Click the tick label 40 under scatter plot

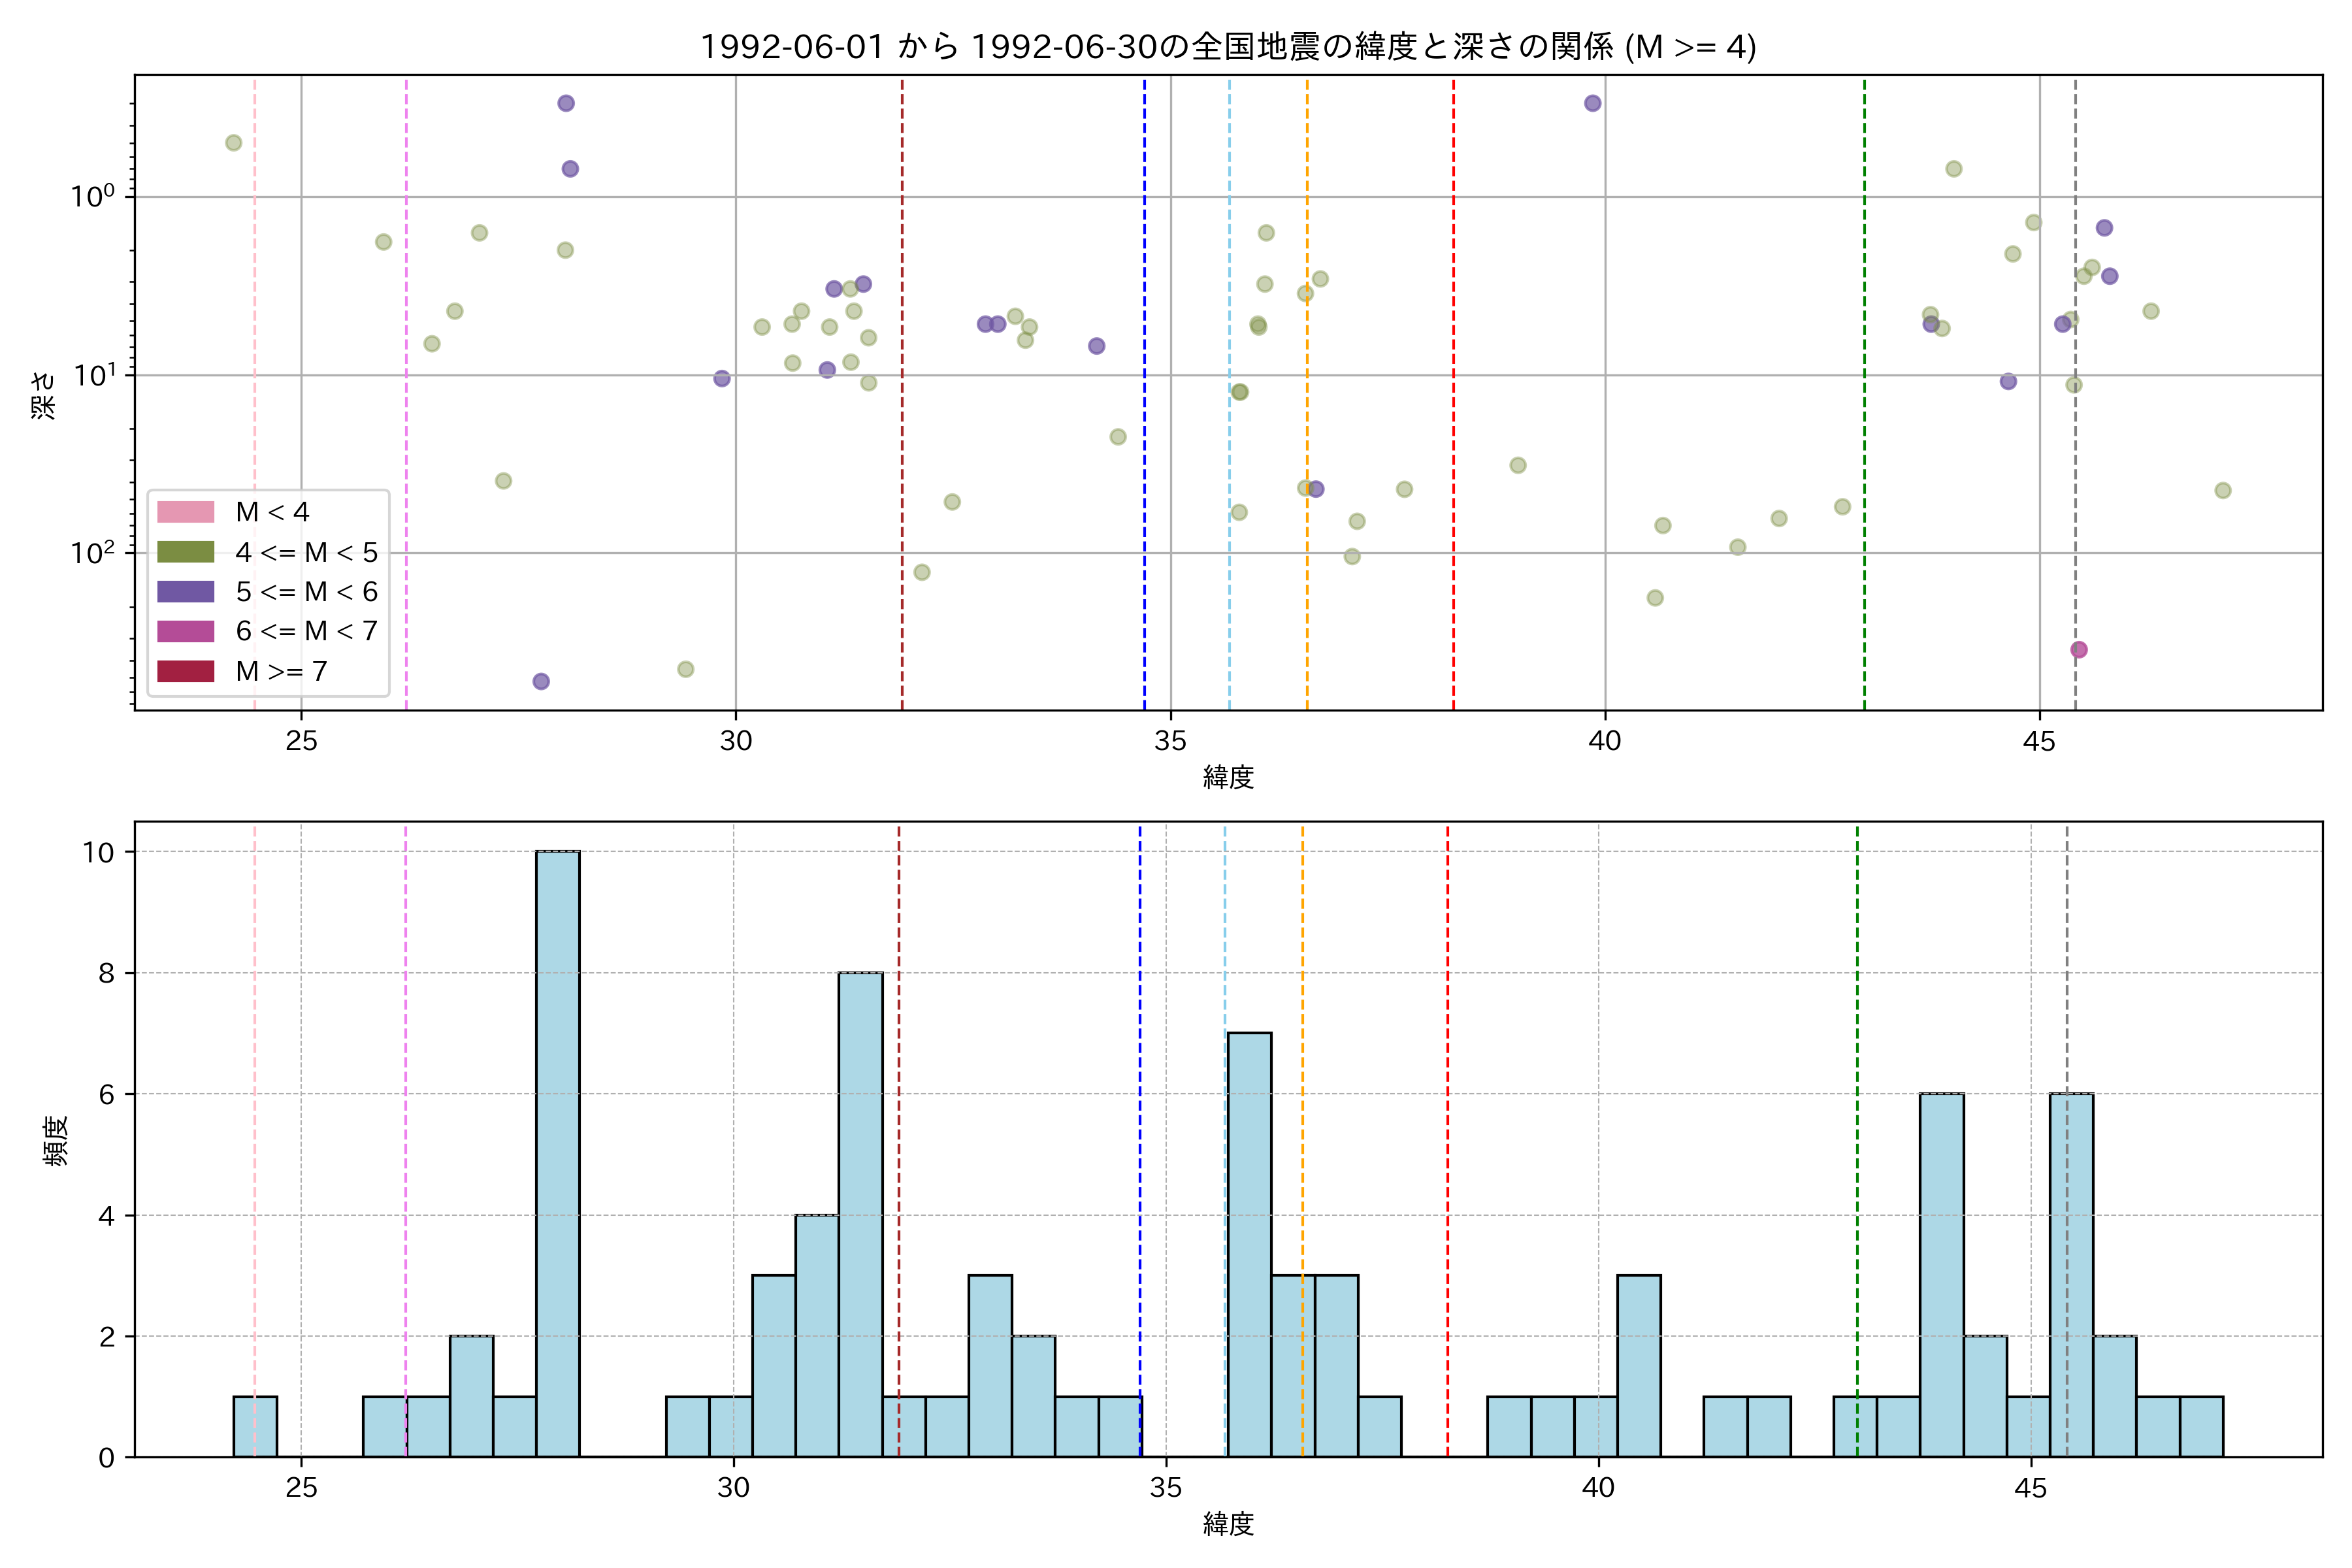pos(1604,741)
